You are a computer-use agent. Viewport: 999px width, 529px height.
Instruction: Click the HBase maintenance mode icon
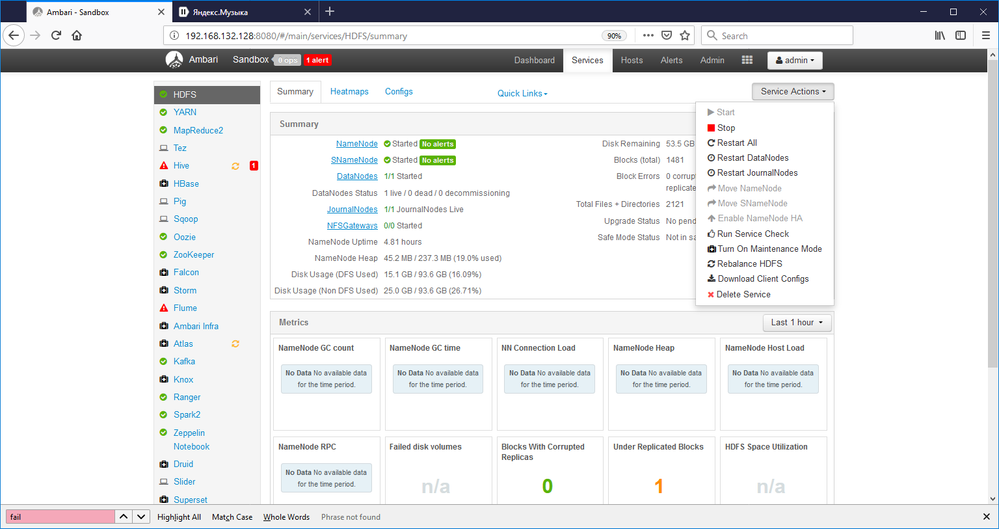click(164, 184)
